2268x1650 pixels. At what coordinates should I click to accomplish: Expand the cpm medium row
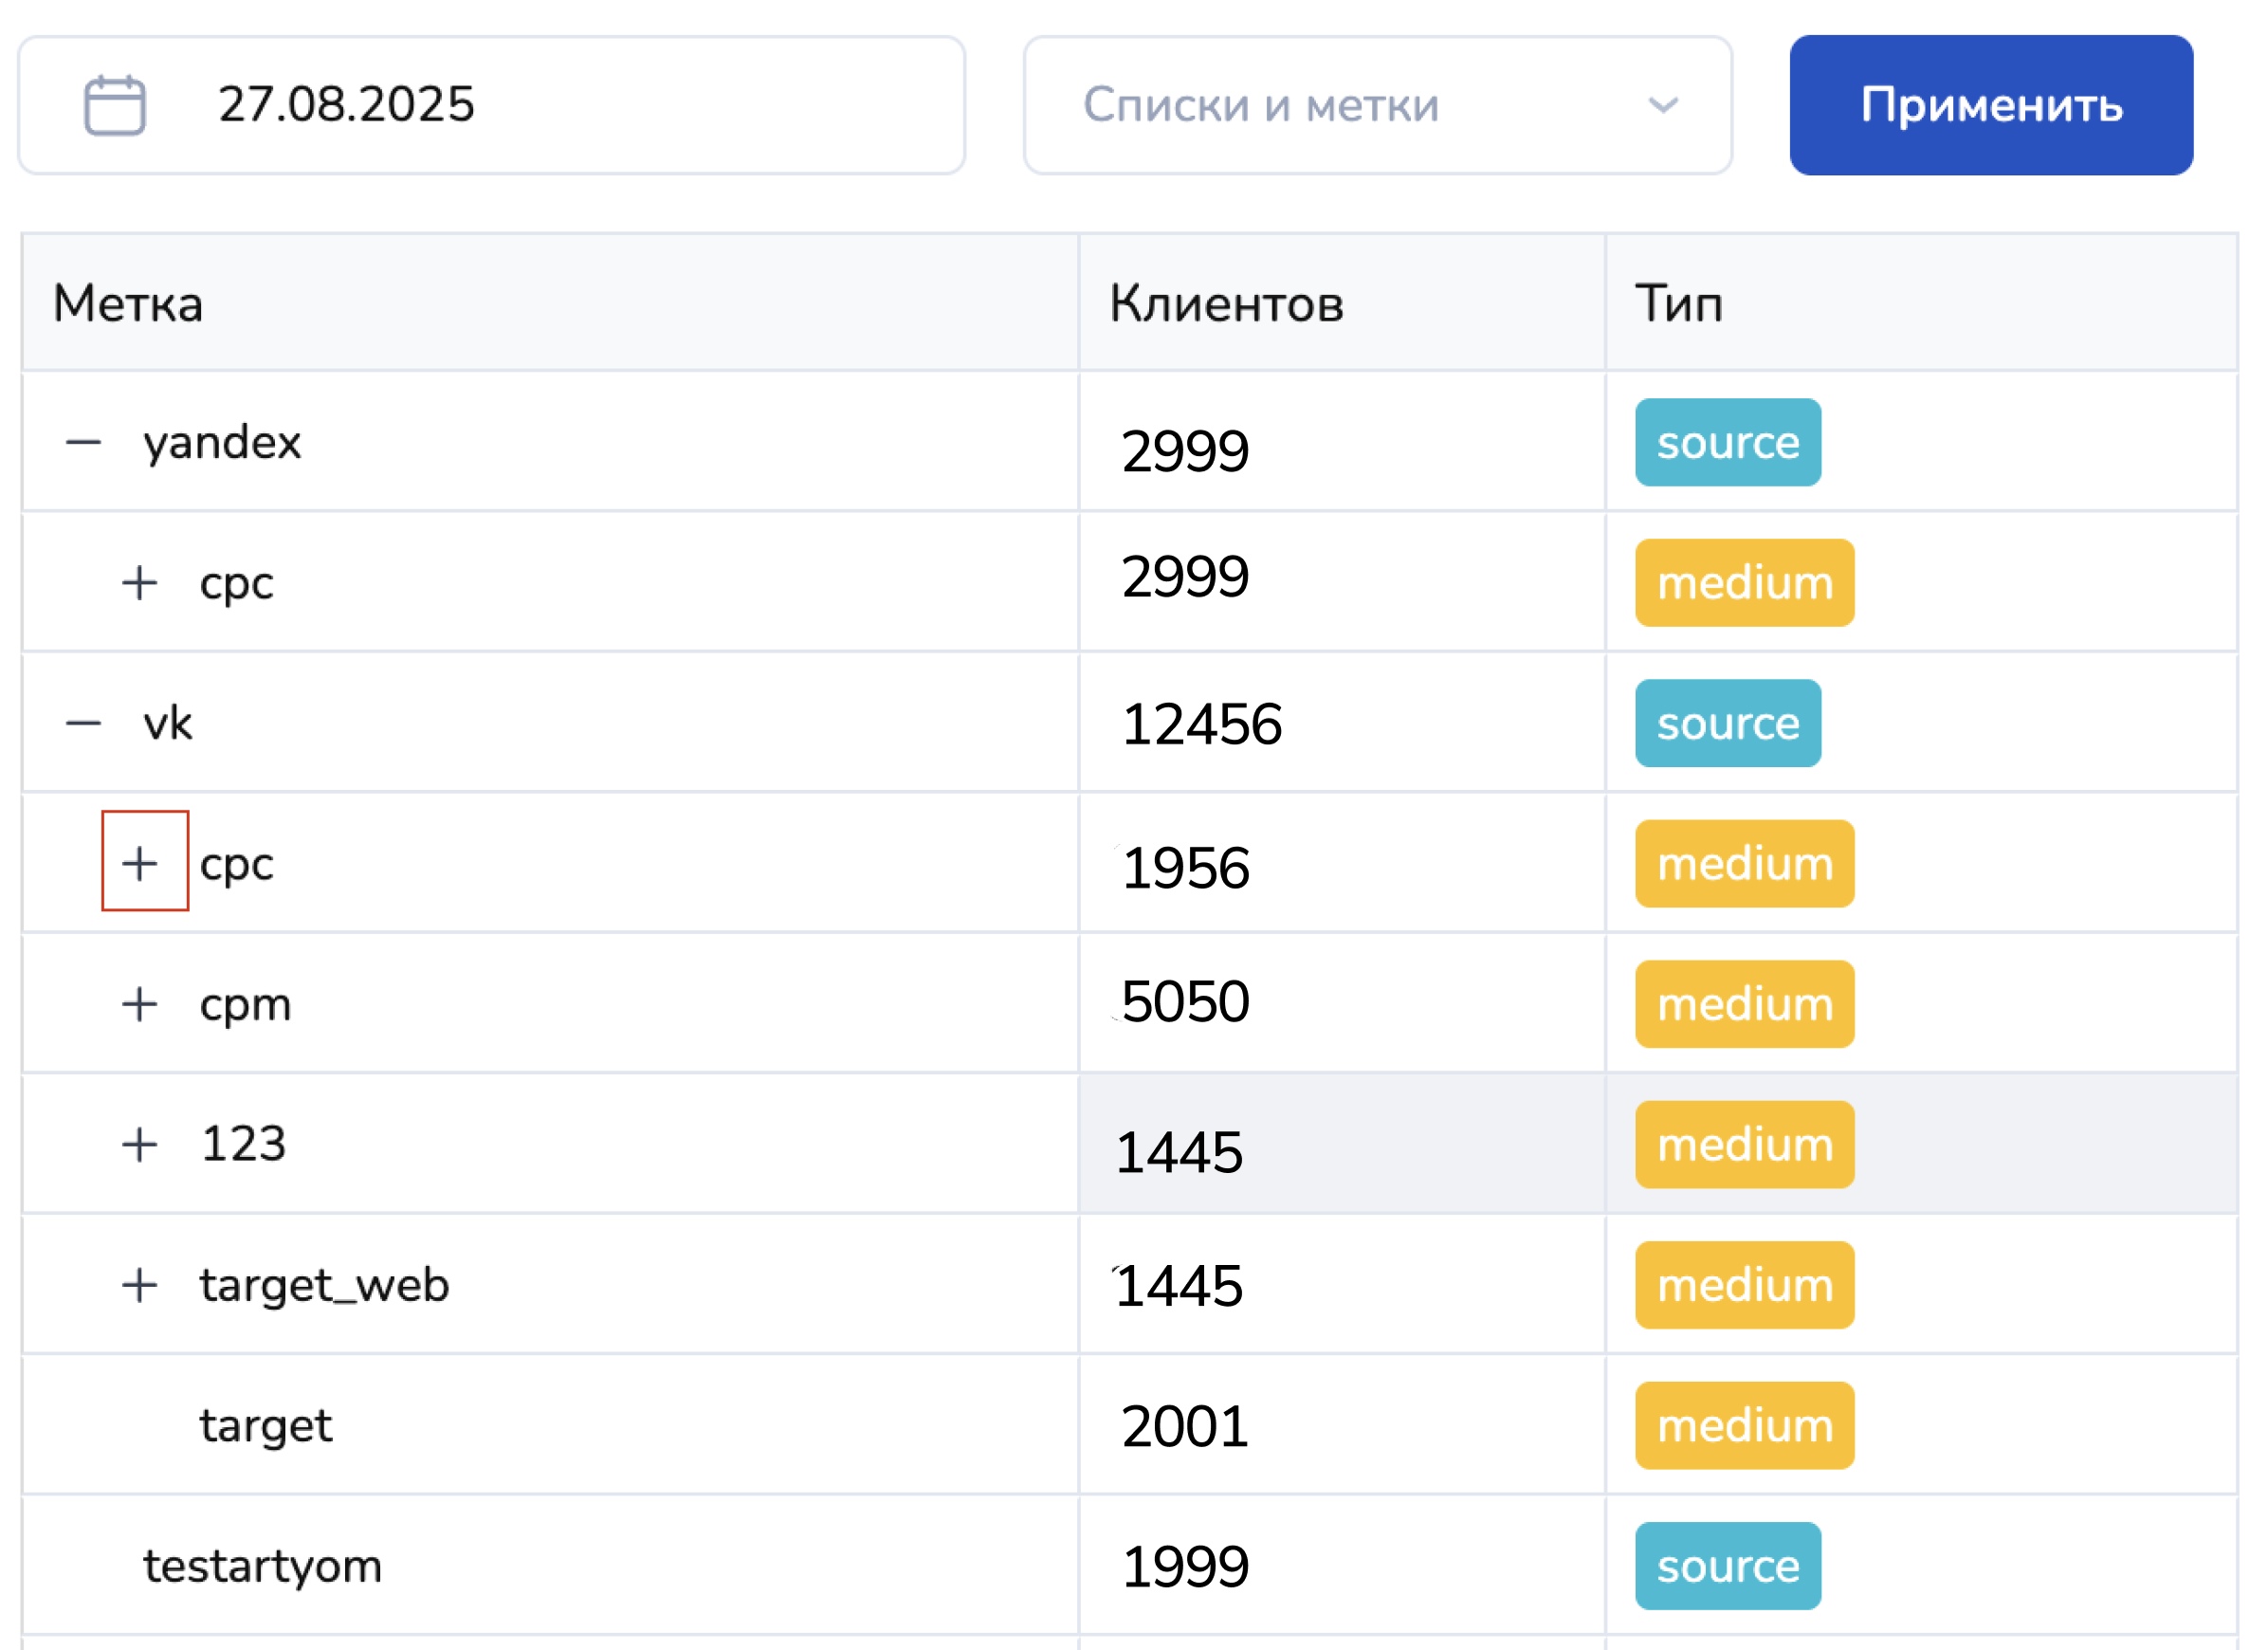click(x=139, y=1004)
